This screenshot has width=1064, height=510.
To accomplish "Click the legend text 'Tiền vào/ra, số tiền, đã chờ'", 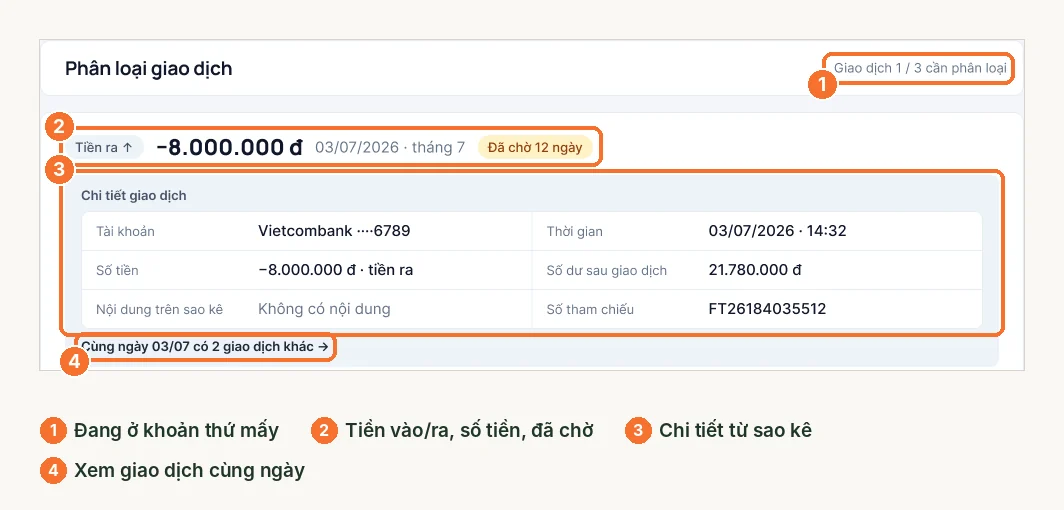I will coord(470,431).
